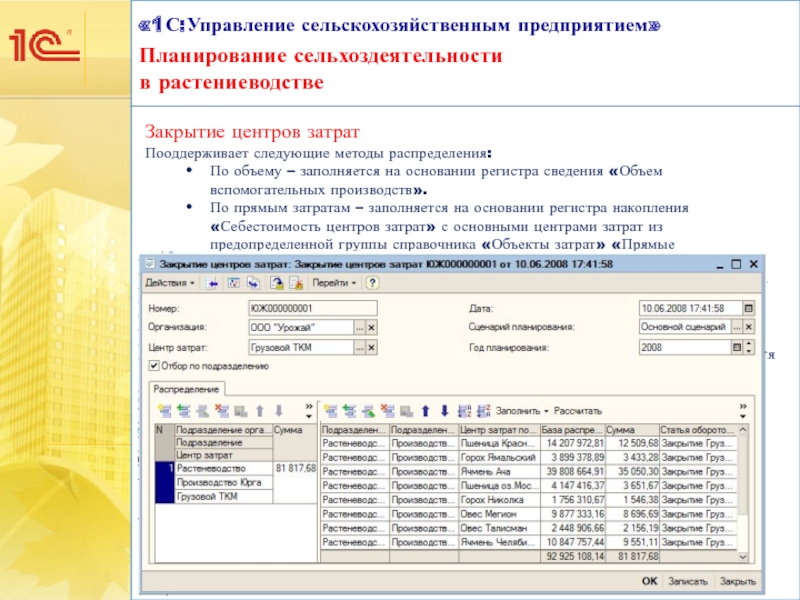Click into the Год планирования value 2008
This screenshot has width=800, height=600.
[x=685, y=347]
